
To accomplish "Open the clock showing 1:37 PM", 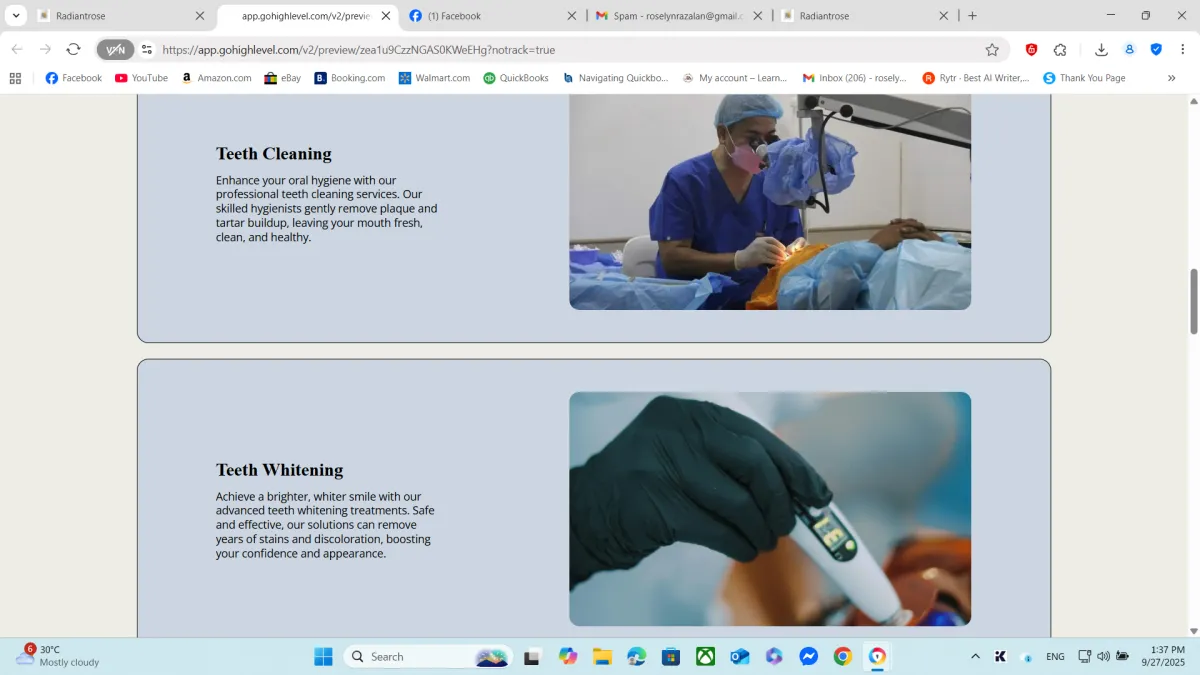I will [x=1164, y=656].
